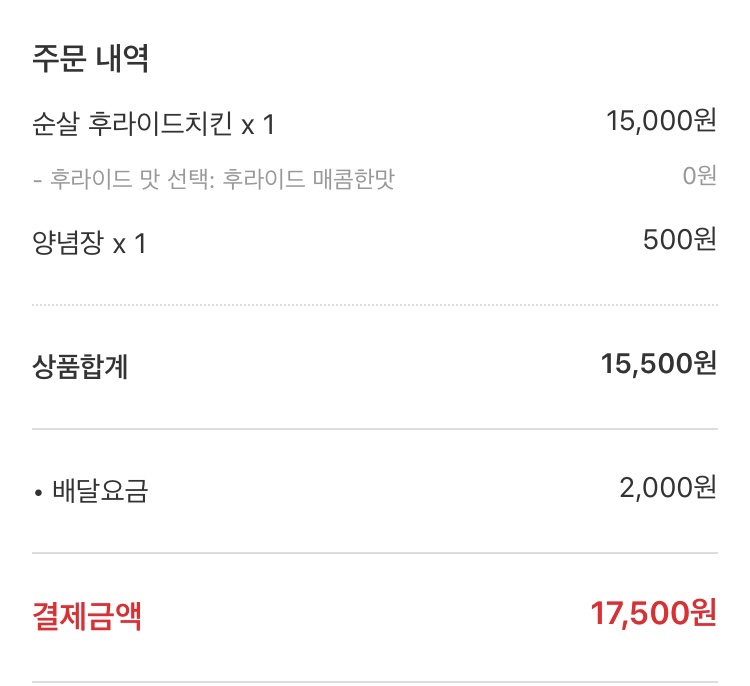The width and height of the screenshot is (750, 686).
Task: Select the 양념장 item name
Action: pos(68,243)
